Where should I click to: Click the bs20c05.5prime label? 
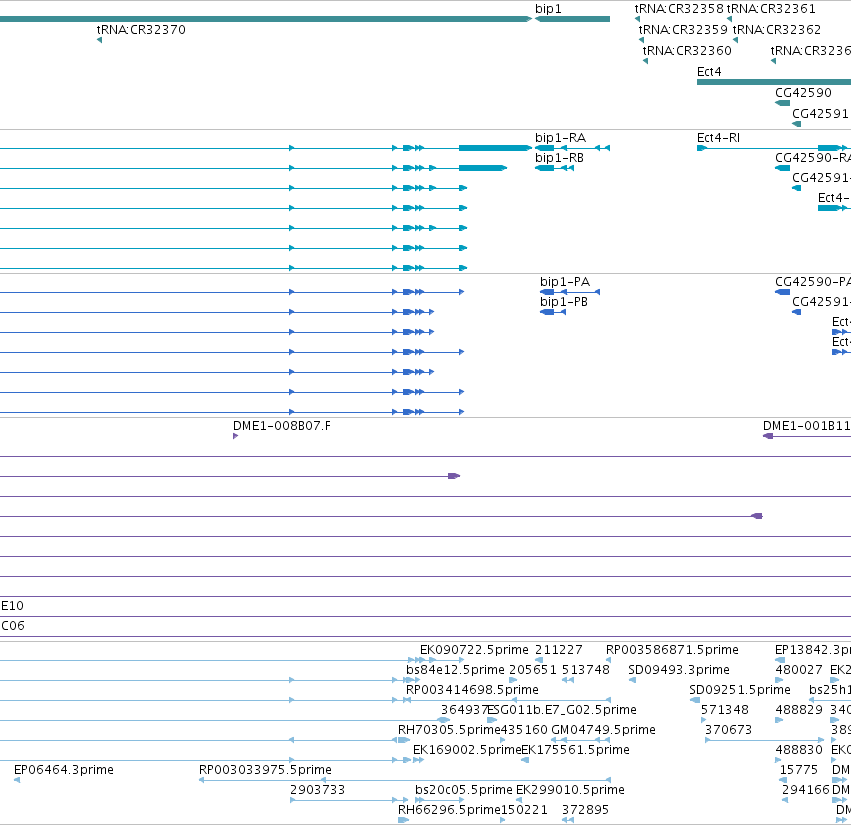click(x=463, y=790)
